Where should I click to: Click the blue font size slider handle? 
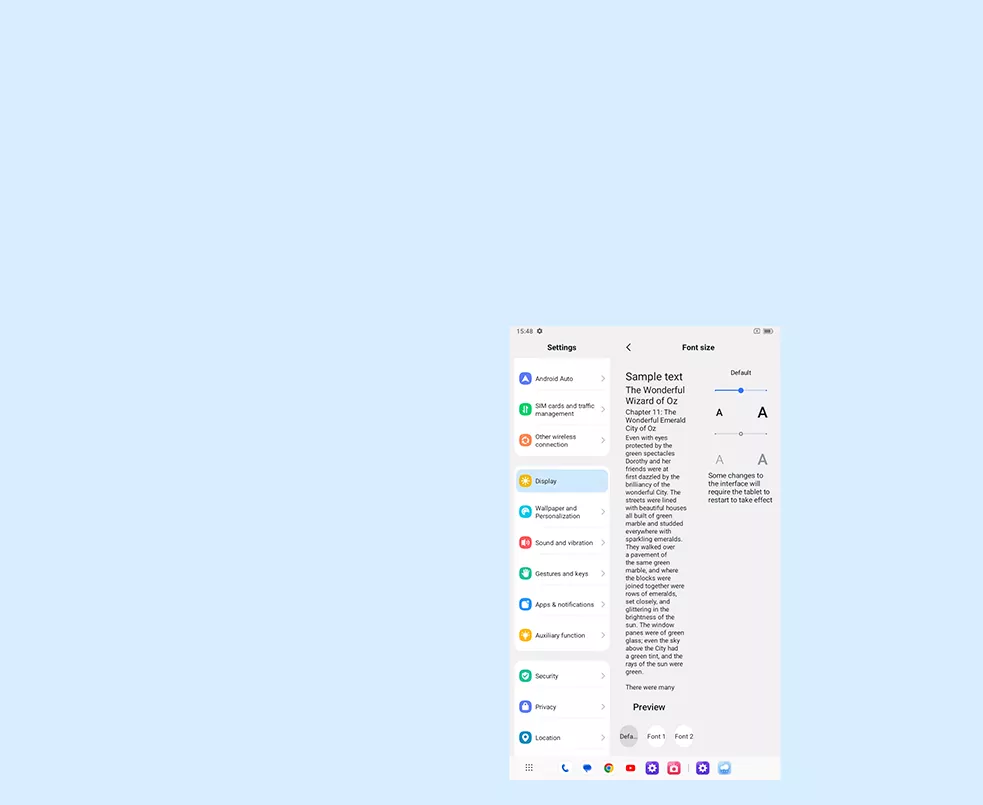(740, 390)
